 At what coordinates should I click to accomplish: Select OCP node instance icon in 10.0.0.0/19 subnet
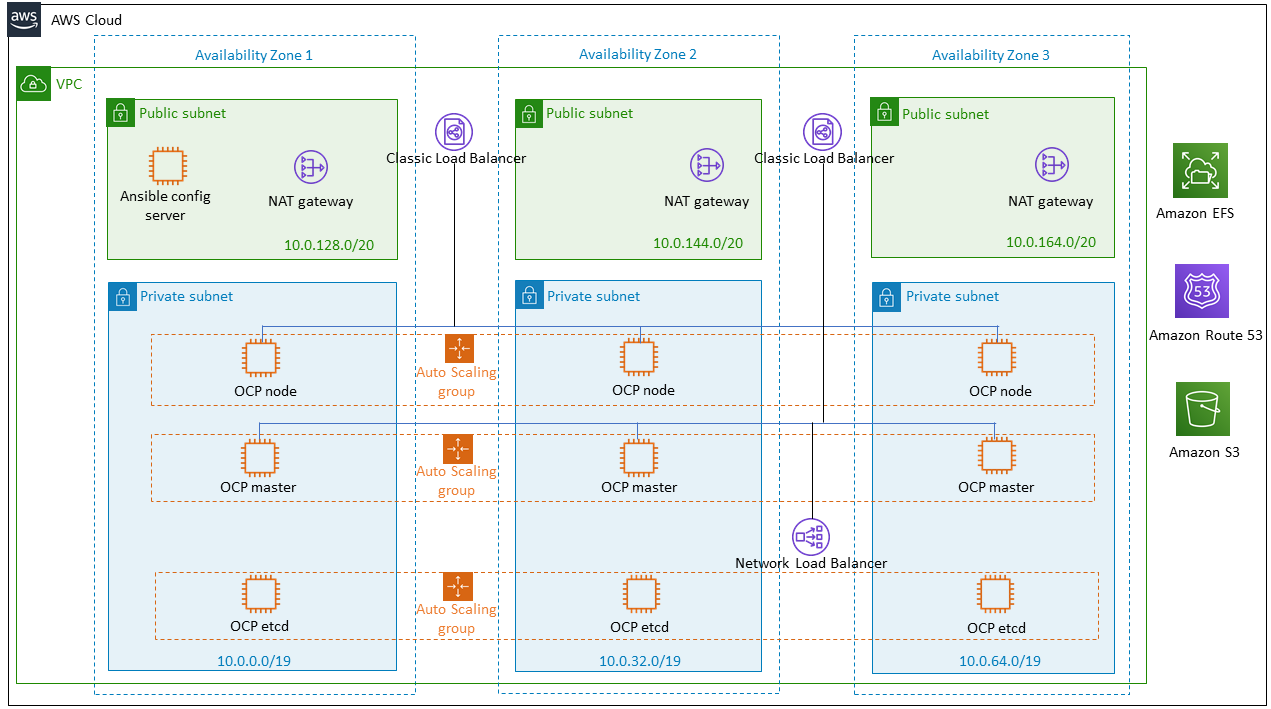261,358
